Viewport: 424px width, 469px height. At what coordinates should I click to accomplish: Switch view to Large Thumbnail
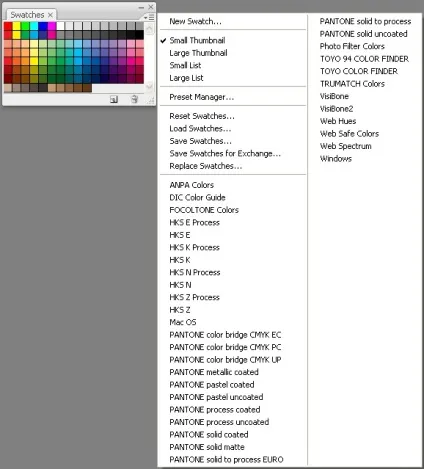[x=198, y=53]
